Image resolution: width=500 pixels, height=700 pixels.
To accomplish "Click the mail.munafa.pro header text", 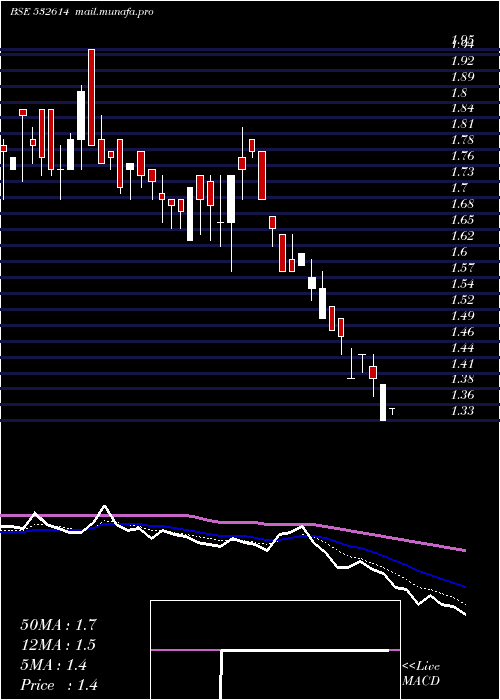I will pyautogui.click(x=113, y=12).
